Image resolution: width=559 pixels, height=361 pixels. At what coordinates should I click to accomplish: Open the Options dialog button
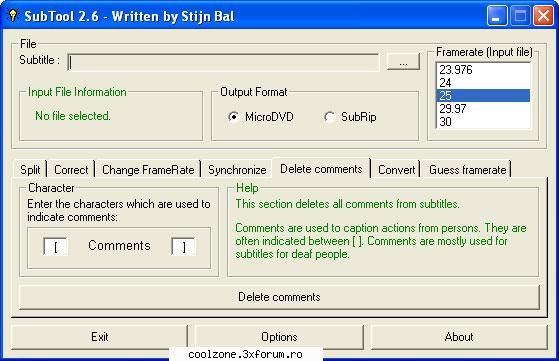pos(279,337)
